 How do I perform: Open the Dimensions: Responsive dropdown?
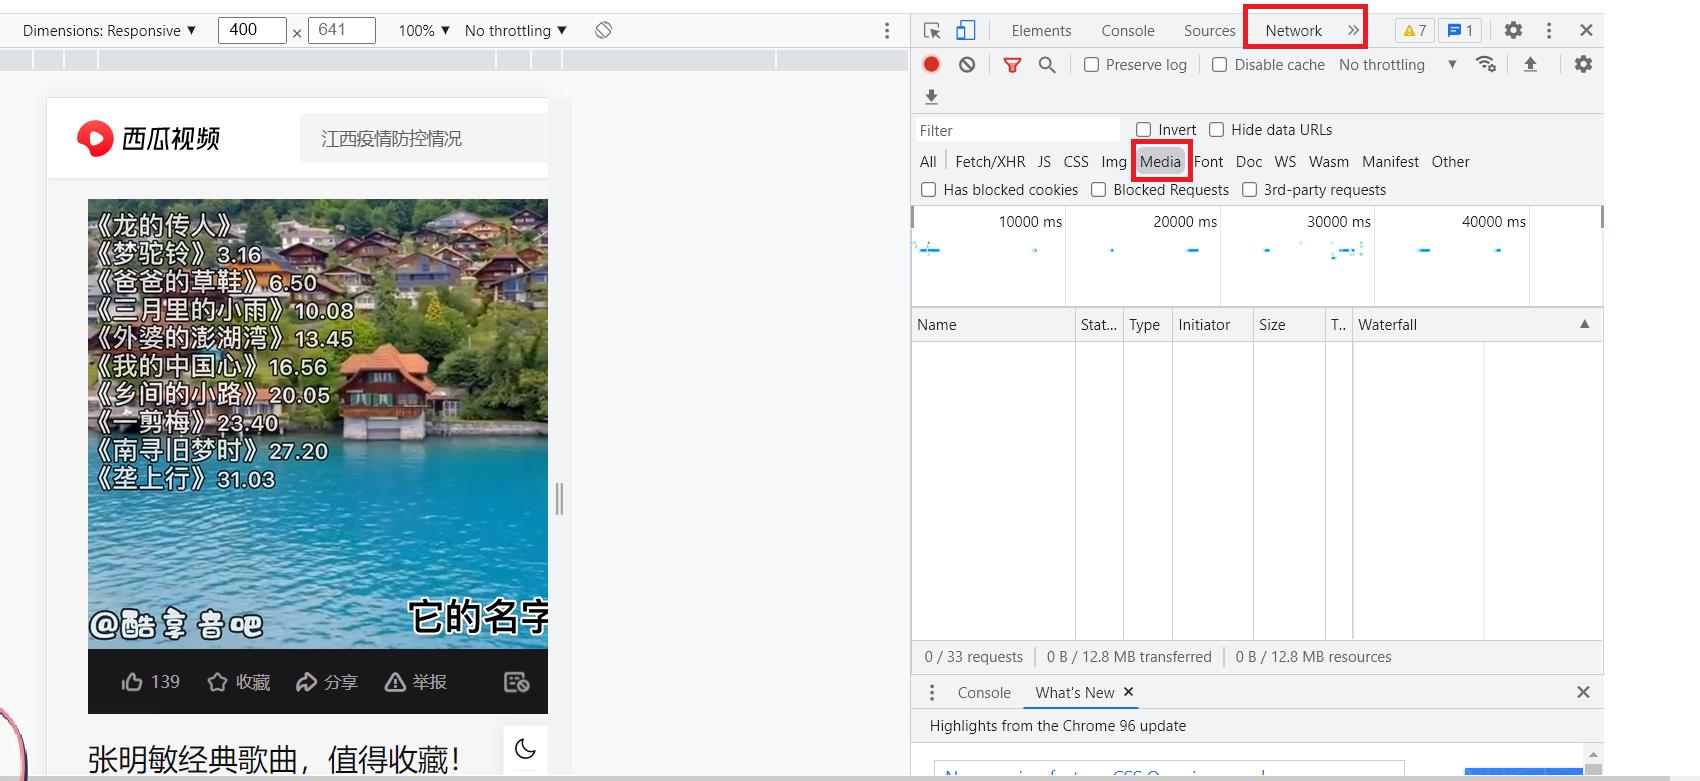pos(109,30)
